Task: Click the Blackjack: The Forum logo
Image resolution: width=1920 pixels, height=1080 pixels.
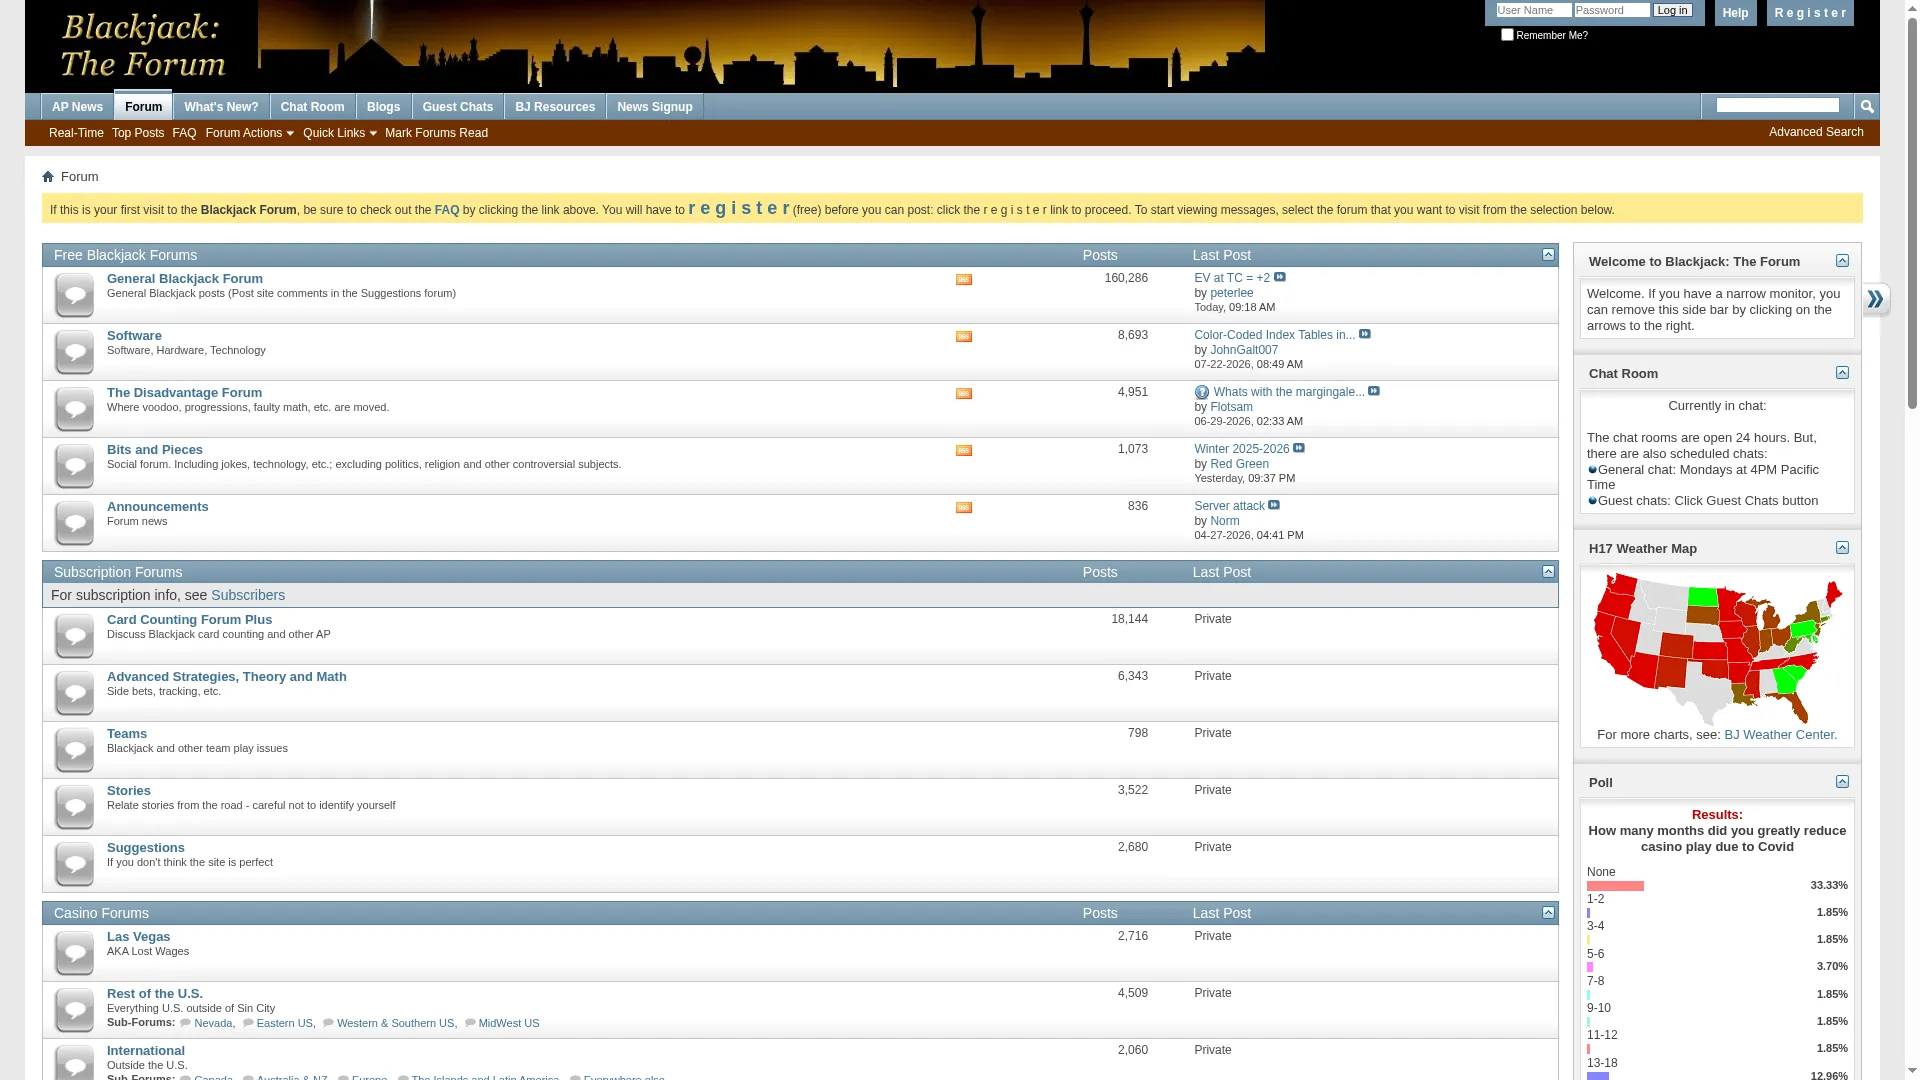Action: coord(142,45)
